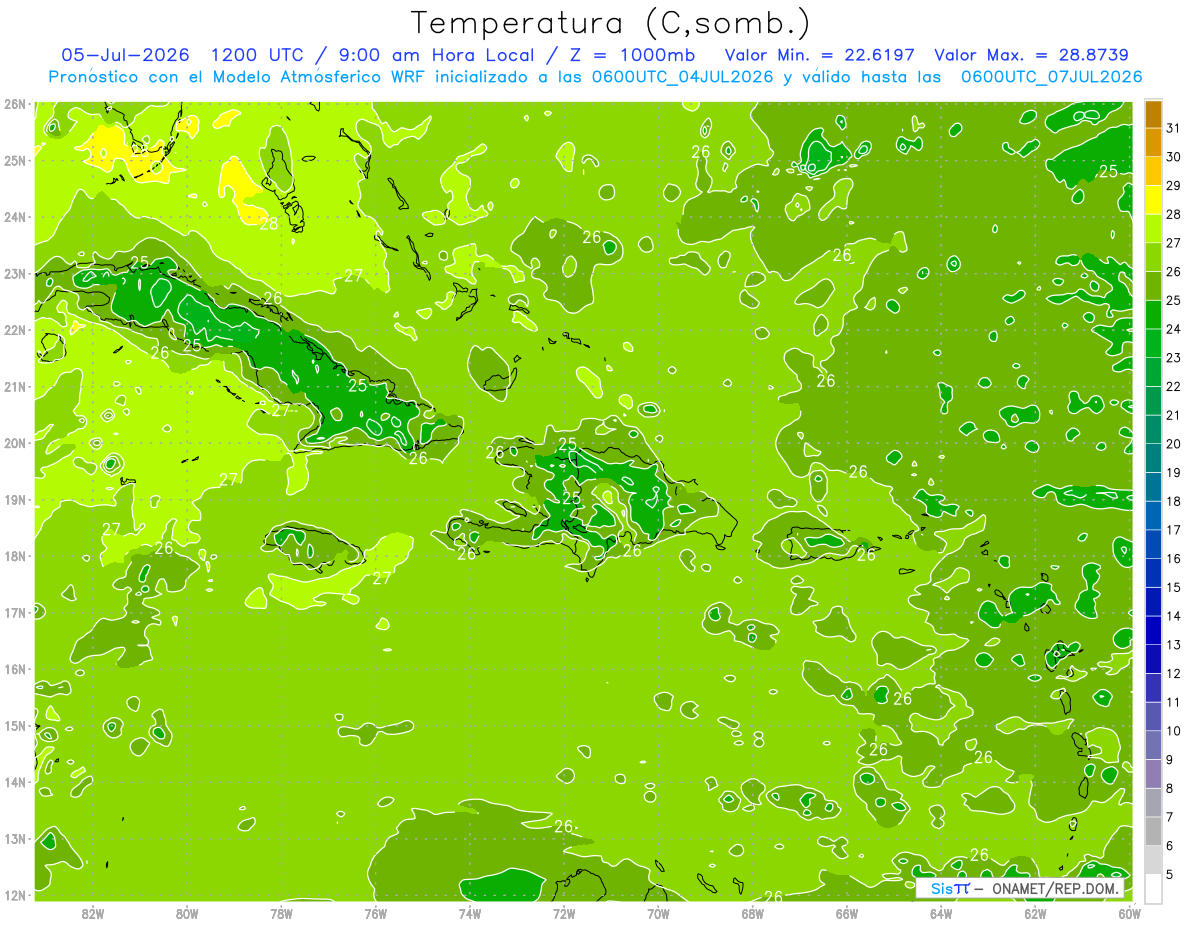Click the "14N" latitude axis label
The image size is (1200, 927).
pyautogui.click(x=15, y=782)
